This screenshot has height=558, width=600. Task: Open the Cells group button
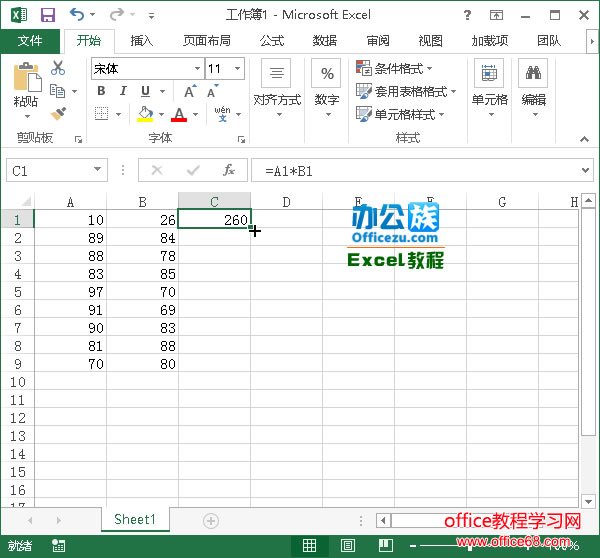click(x=489, y=89)
